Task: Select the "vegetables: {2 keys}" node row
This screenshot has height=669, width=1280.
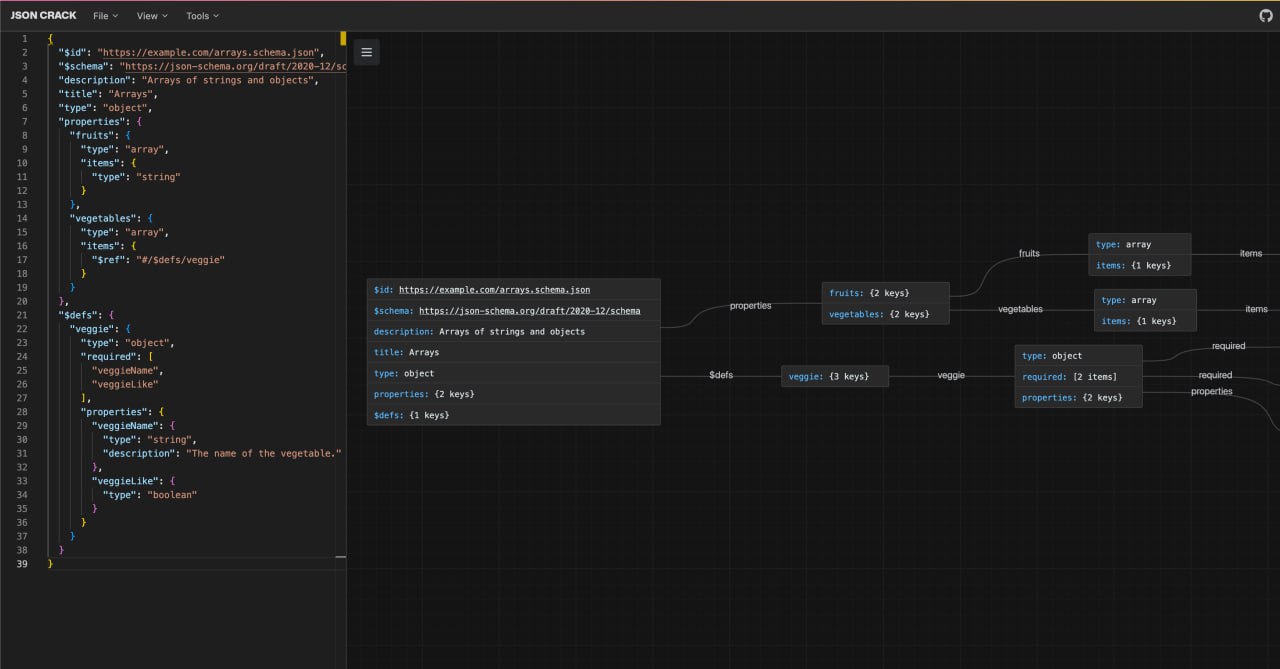Action: [x=884, y=314]
